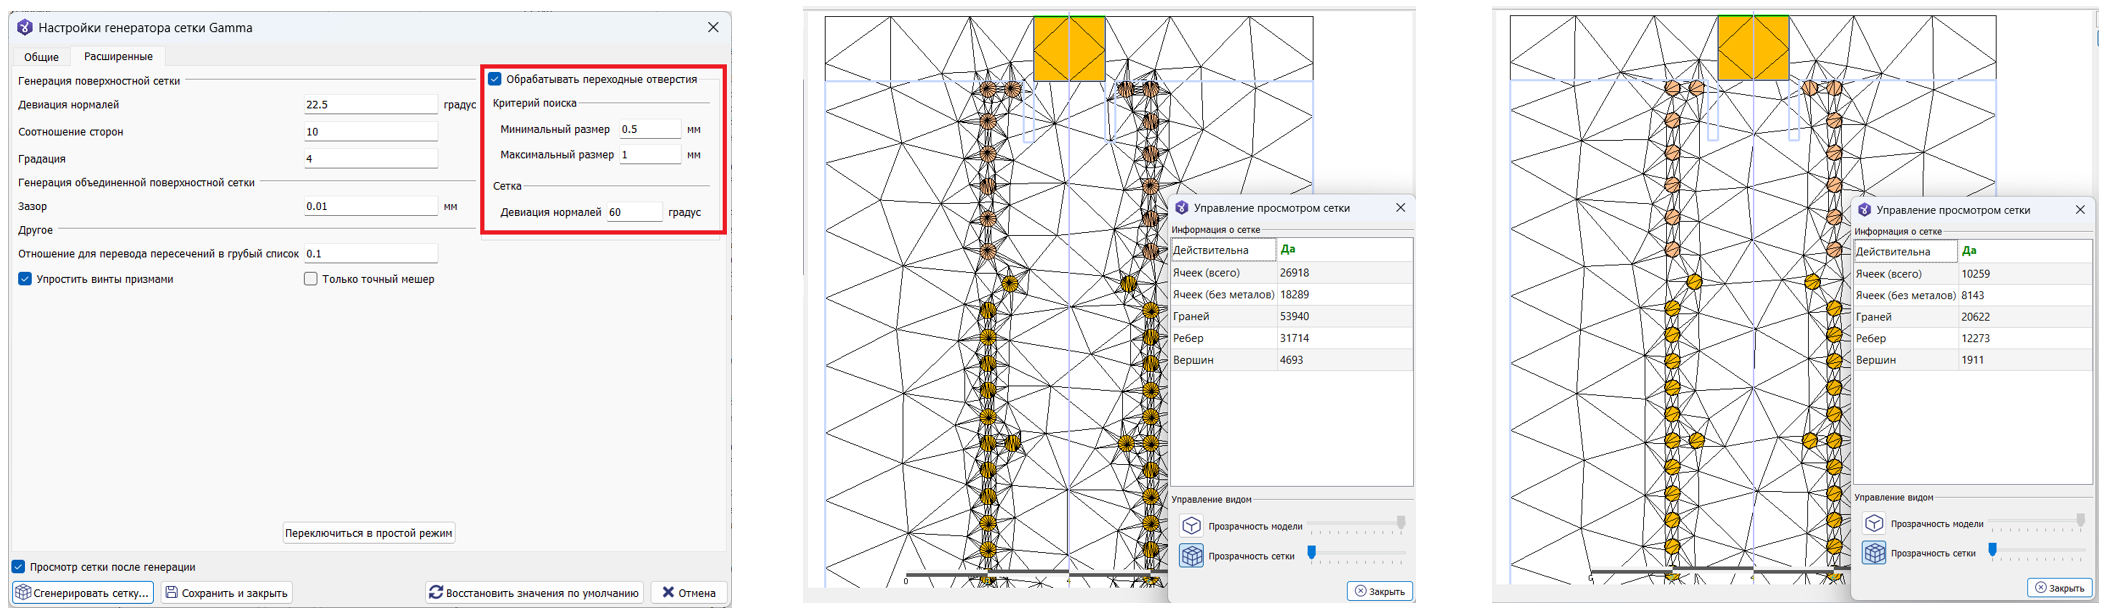Click cell value '12273' in the right panel

2025,339
